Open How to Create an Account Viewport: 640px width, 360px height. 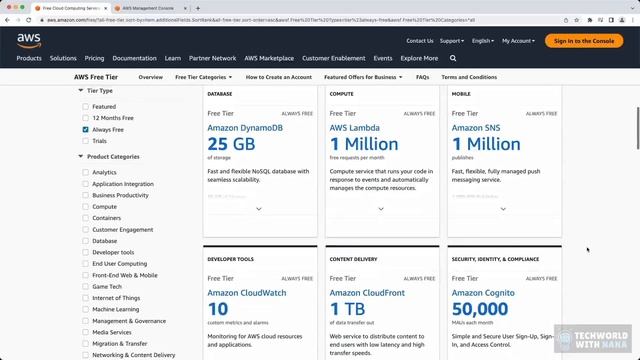tap(278, 77)
